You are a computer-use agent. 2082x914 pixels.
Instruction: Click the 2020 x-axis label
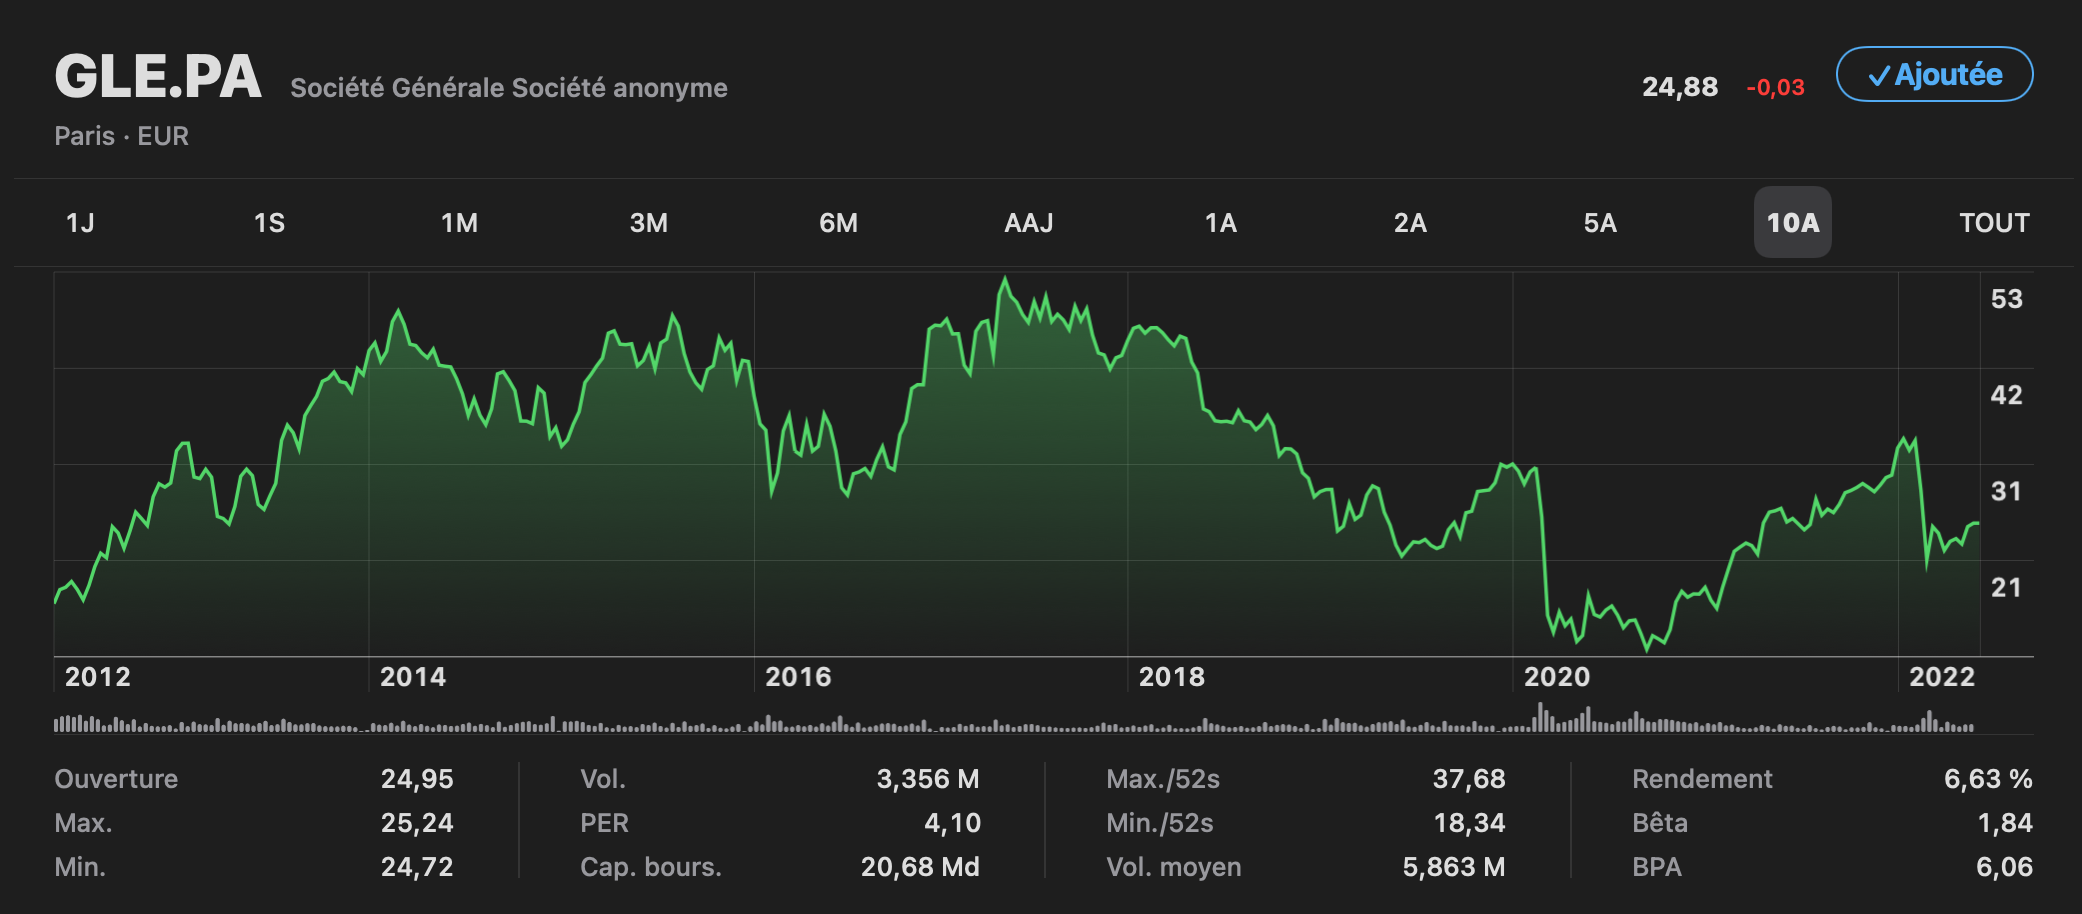coord(1557,677)
